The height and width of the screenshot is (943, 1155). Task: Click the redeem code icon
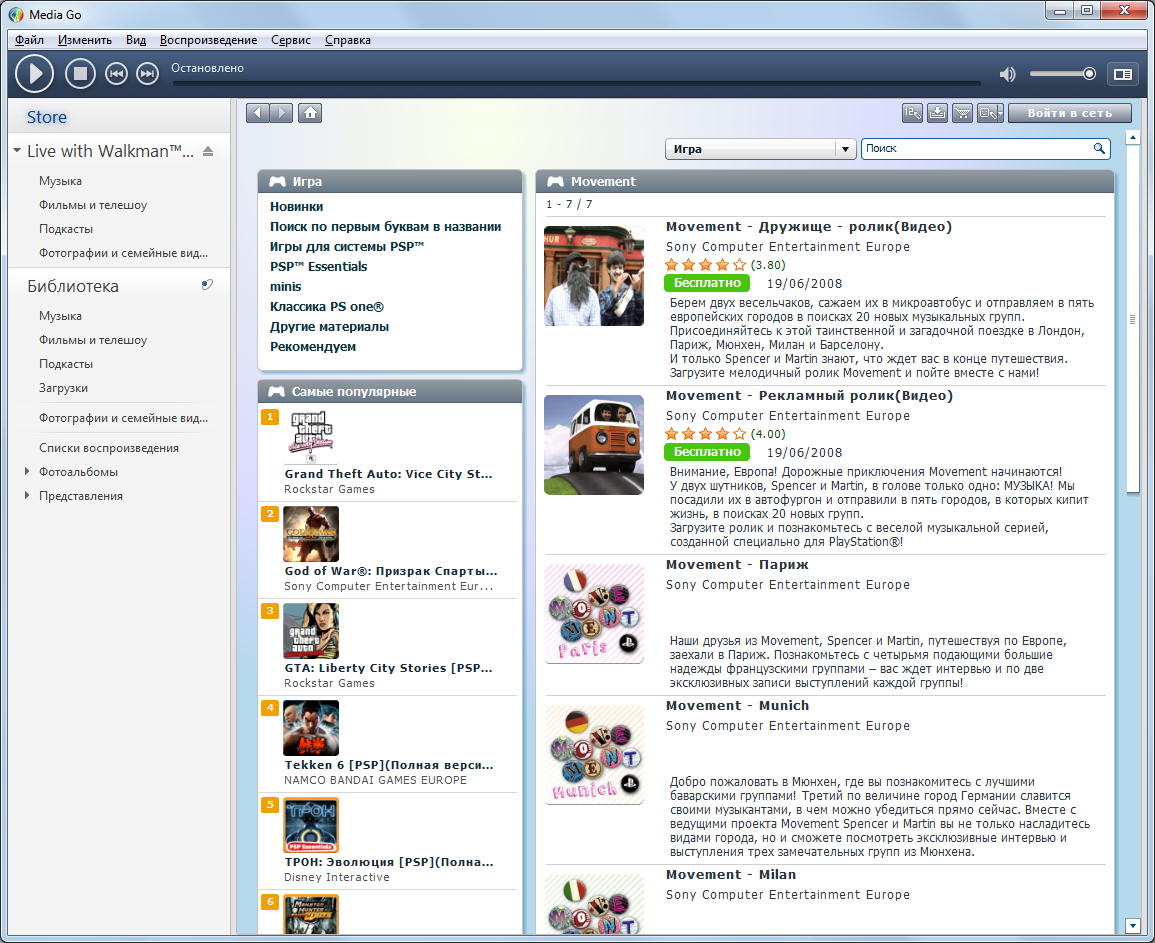pyautogui.click(x=912, y=113)
